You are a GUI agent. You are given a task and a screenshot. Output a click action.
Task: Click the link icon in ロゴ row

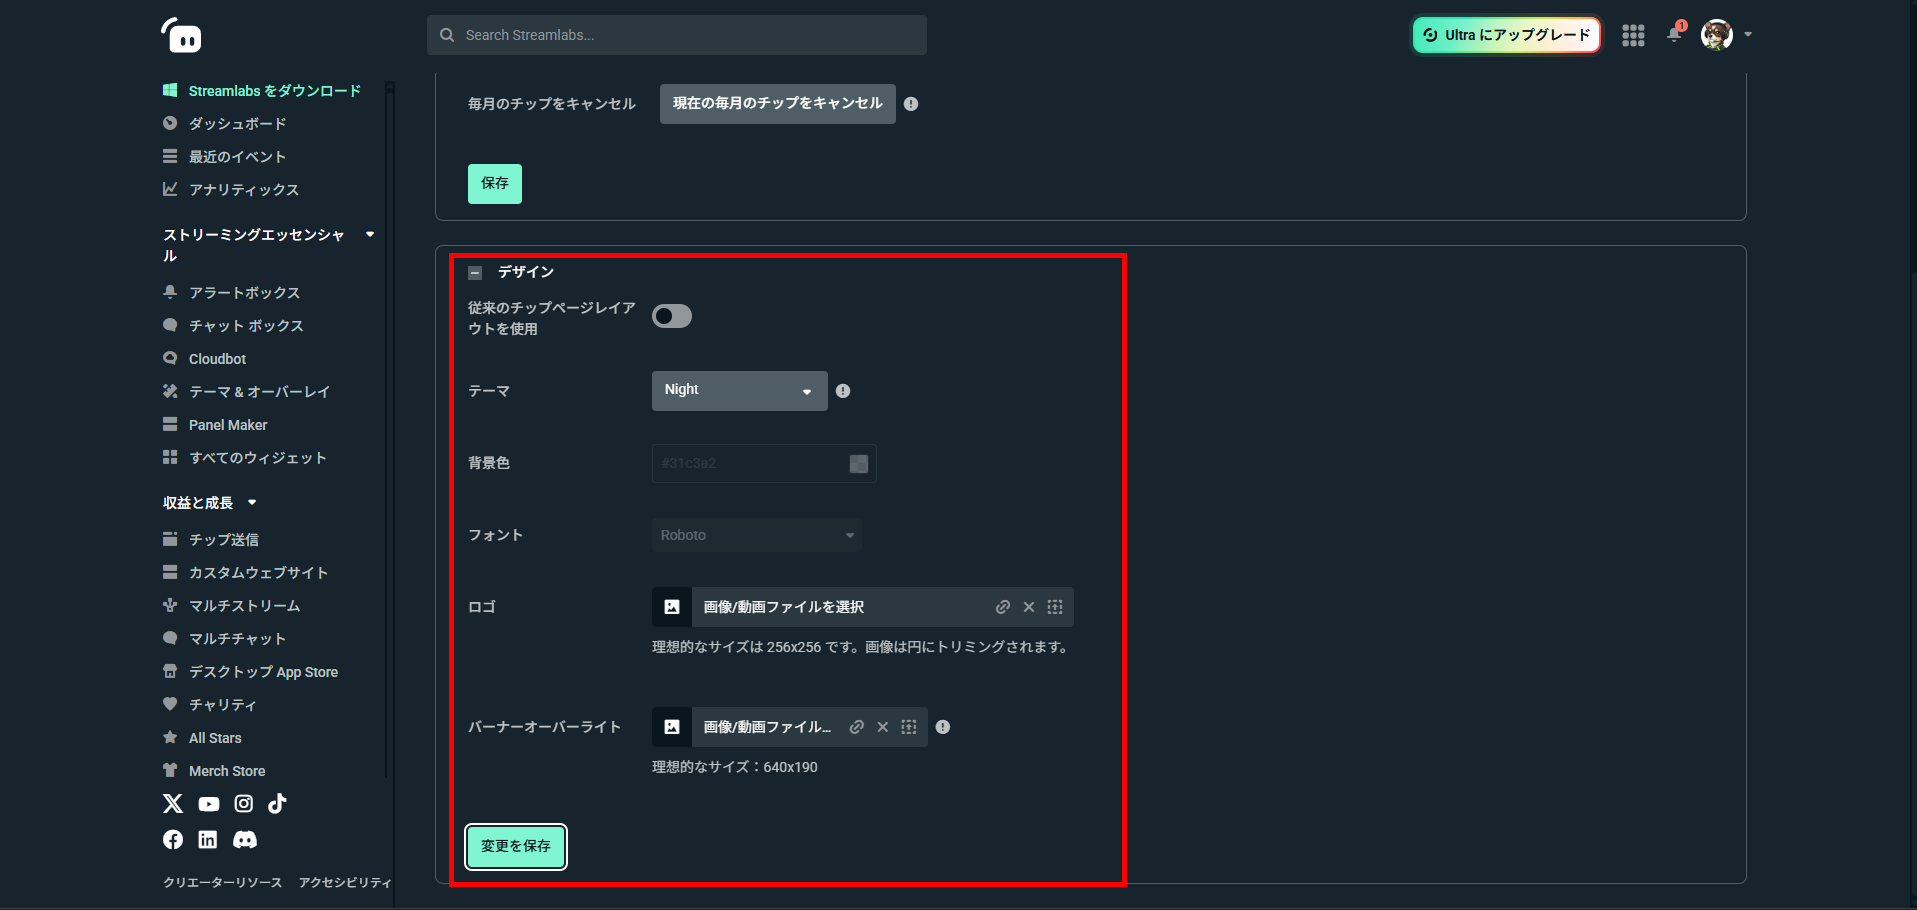(x=1003, y=607)
